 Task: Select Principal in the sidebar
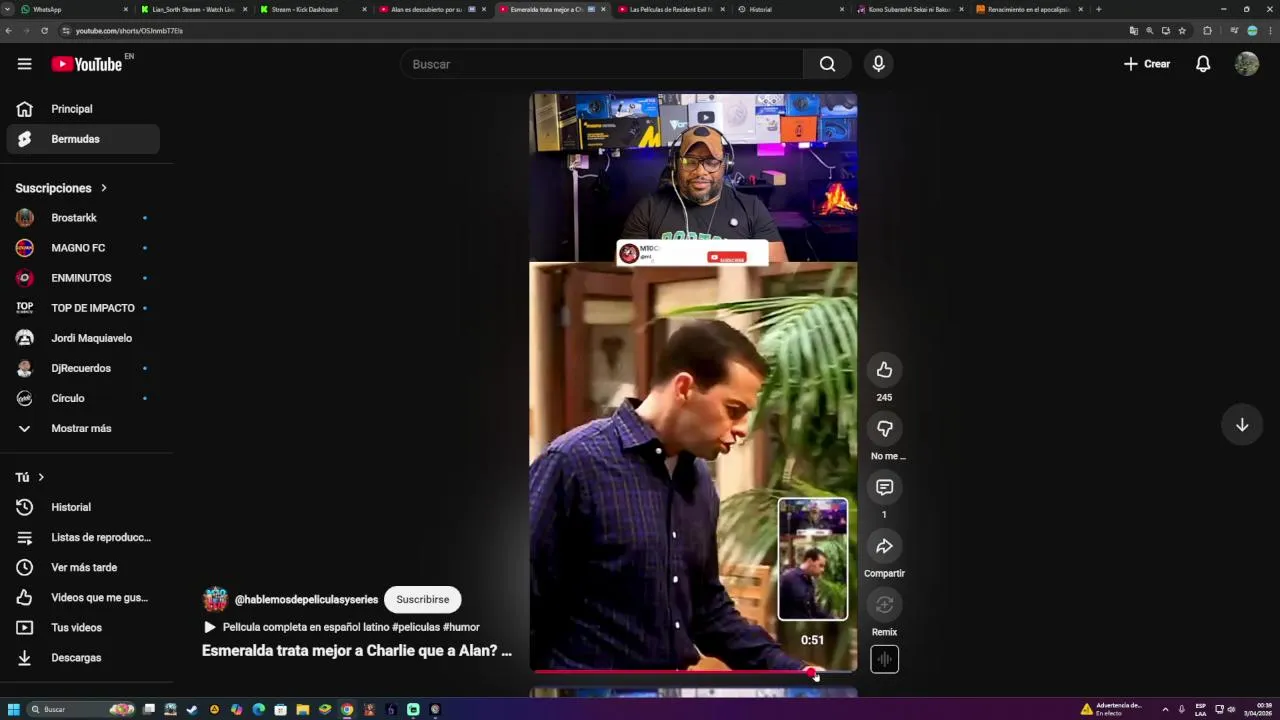pos(83,109)
